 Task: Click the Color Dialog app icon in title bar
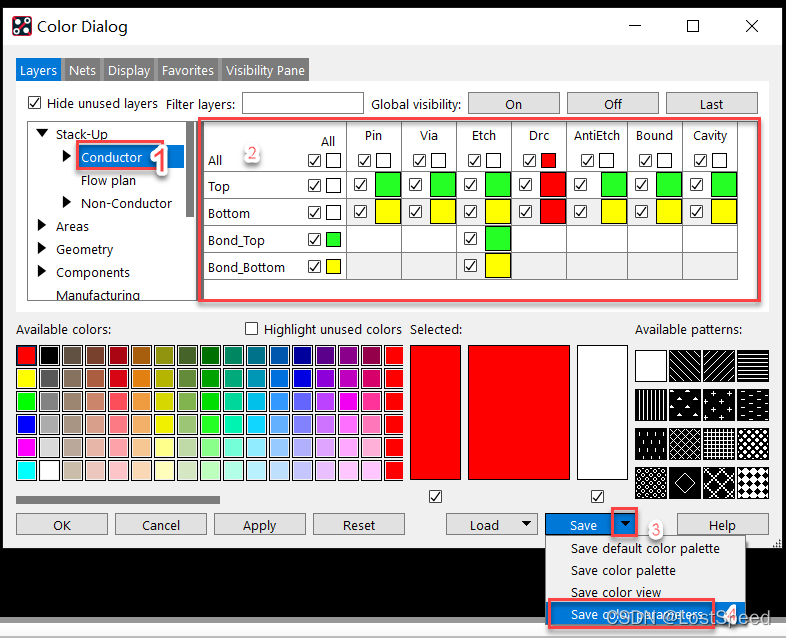coord(20,27)
